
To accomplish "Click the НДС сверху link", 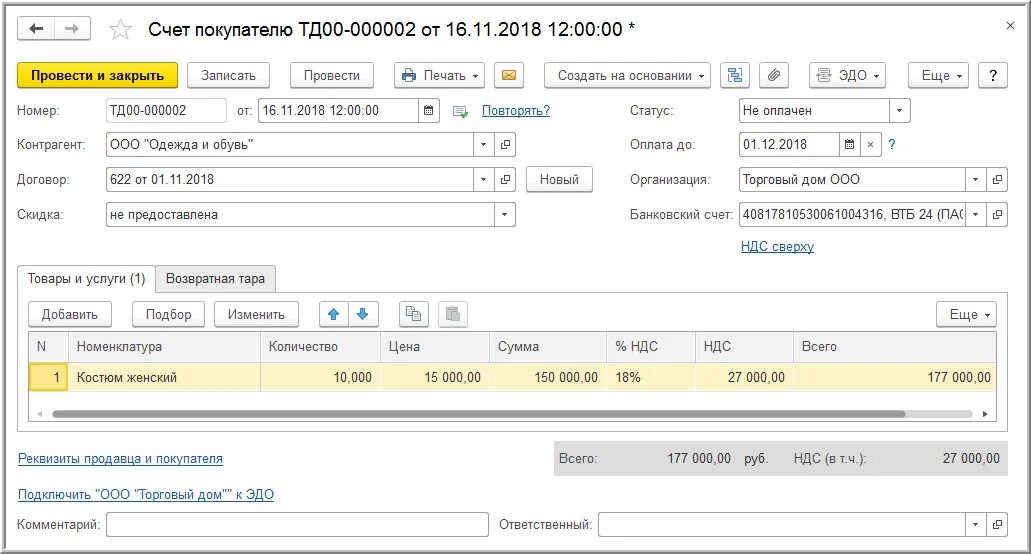I will [777, 246].
